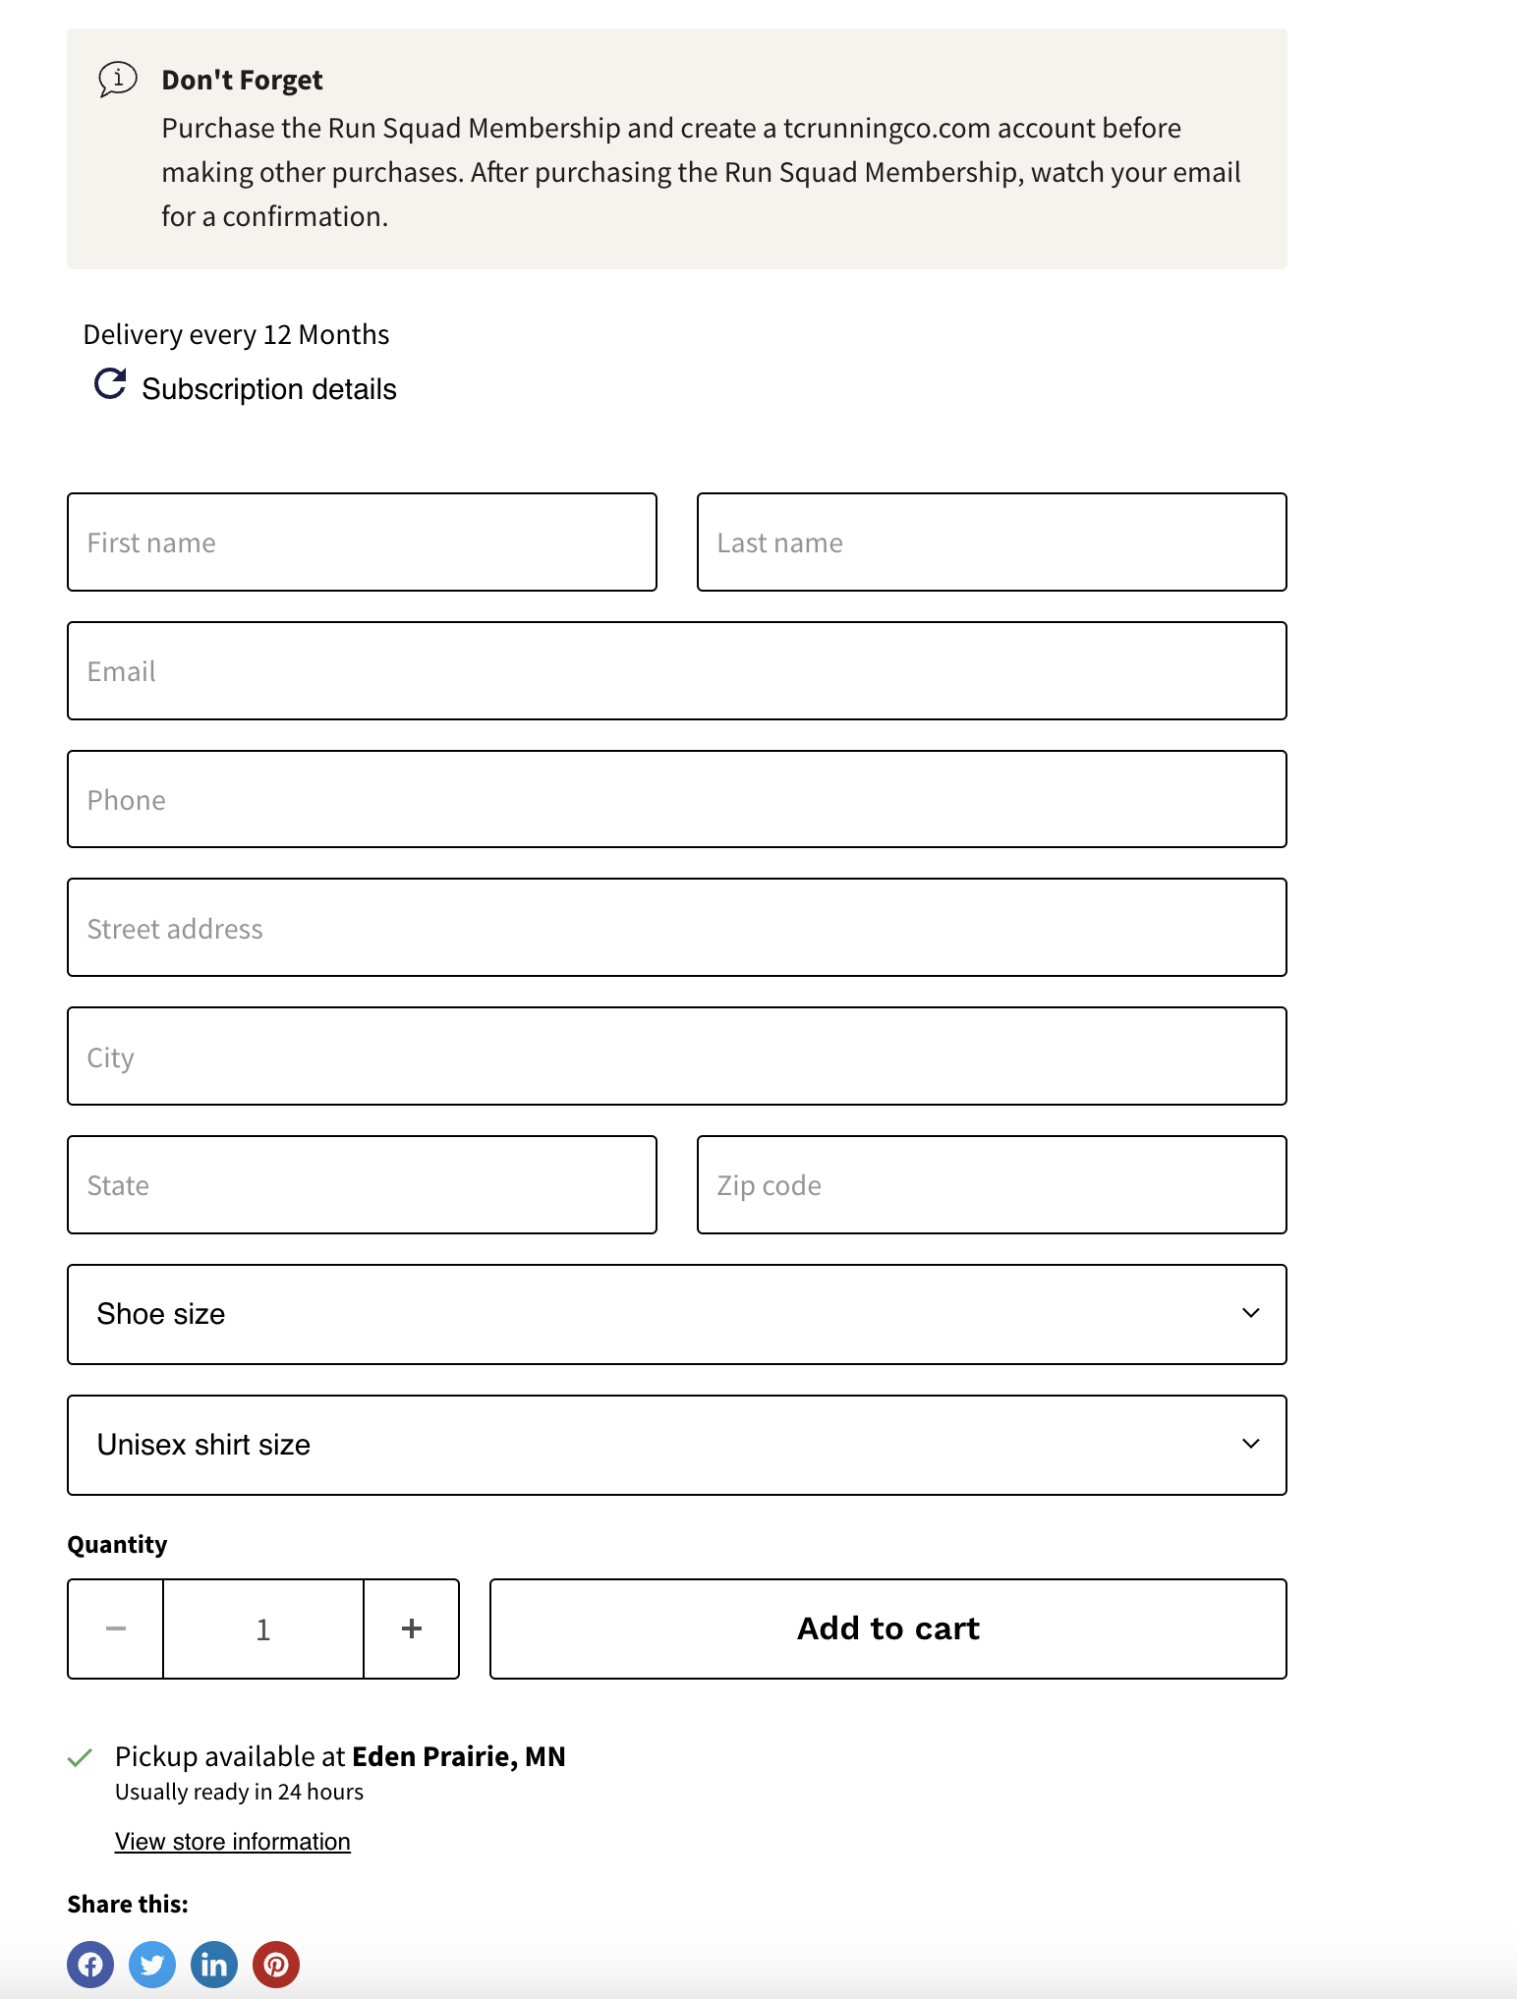Click the LinkedIn share icon
Viewport: 1518px width, 1999px height.
pyautogui.click(x=214, y=1963)
